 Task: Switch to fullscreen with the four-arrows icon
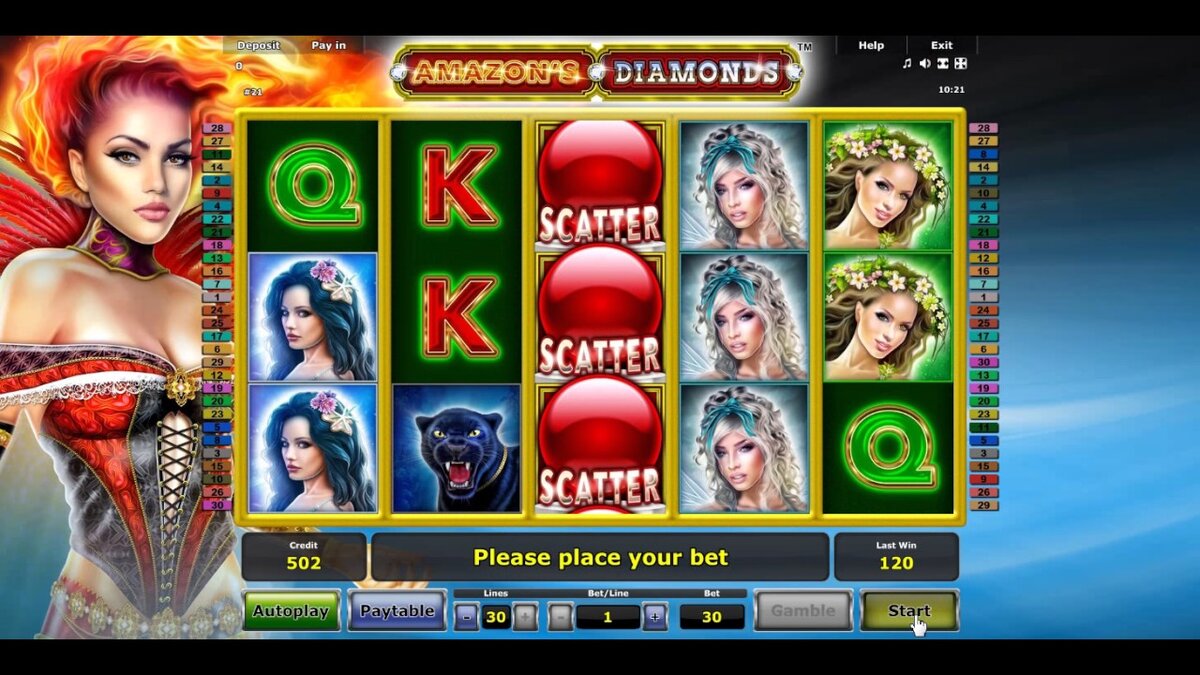tap(960, 64)
